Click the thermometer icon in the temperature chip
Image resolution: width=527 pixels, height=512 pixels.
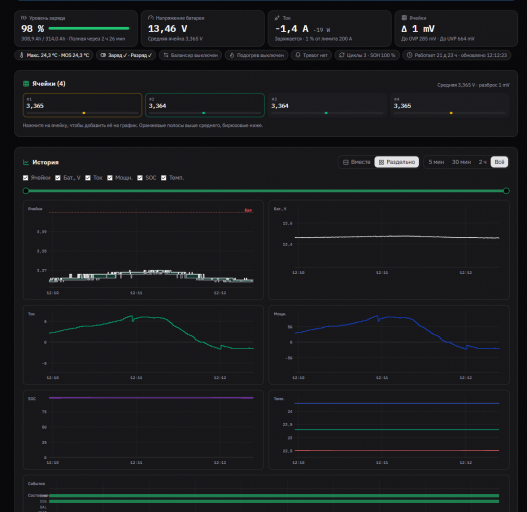pos(22,55)
